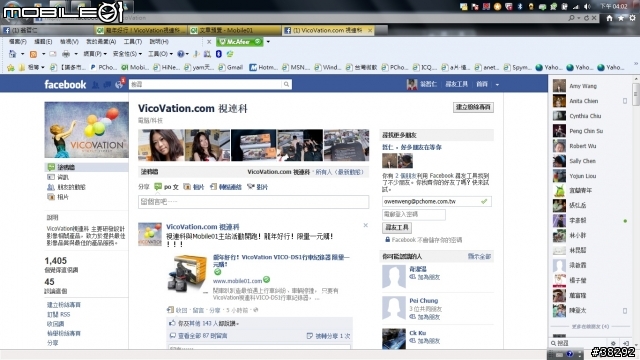Click the Facebook logo in the blue bar
Image resolution: width=640 pixels, height=360 pixels.
coord(65,84)
